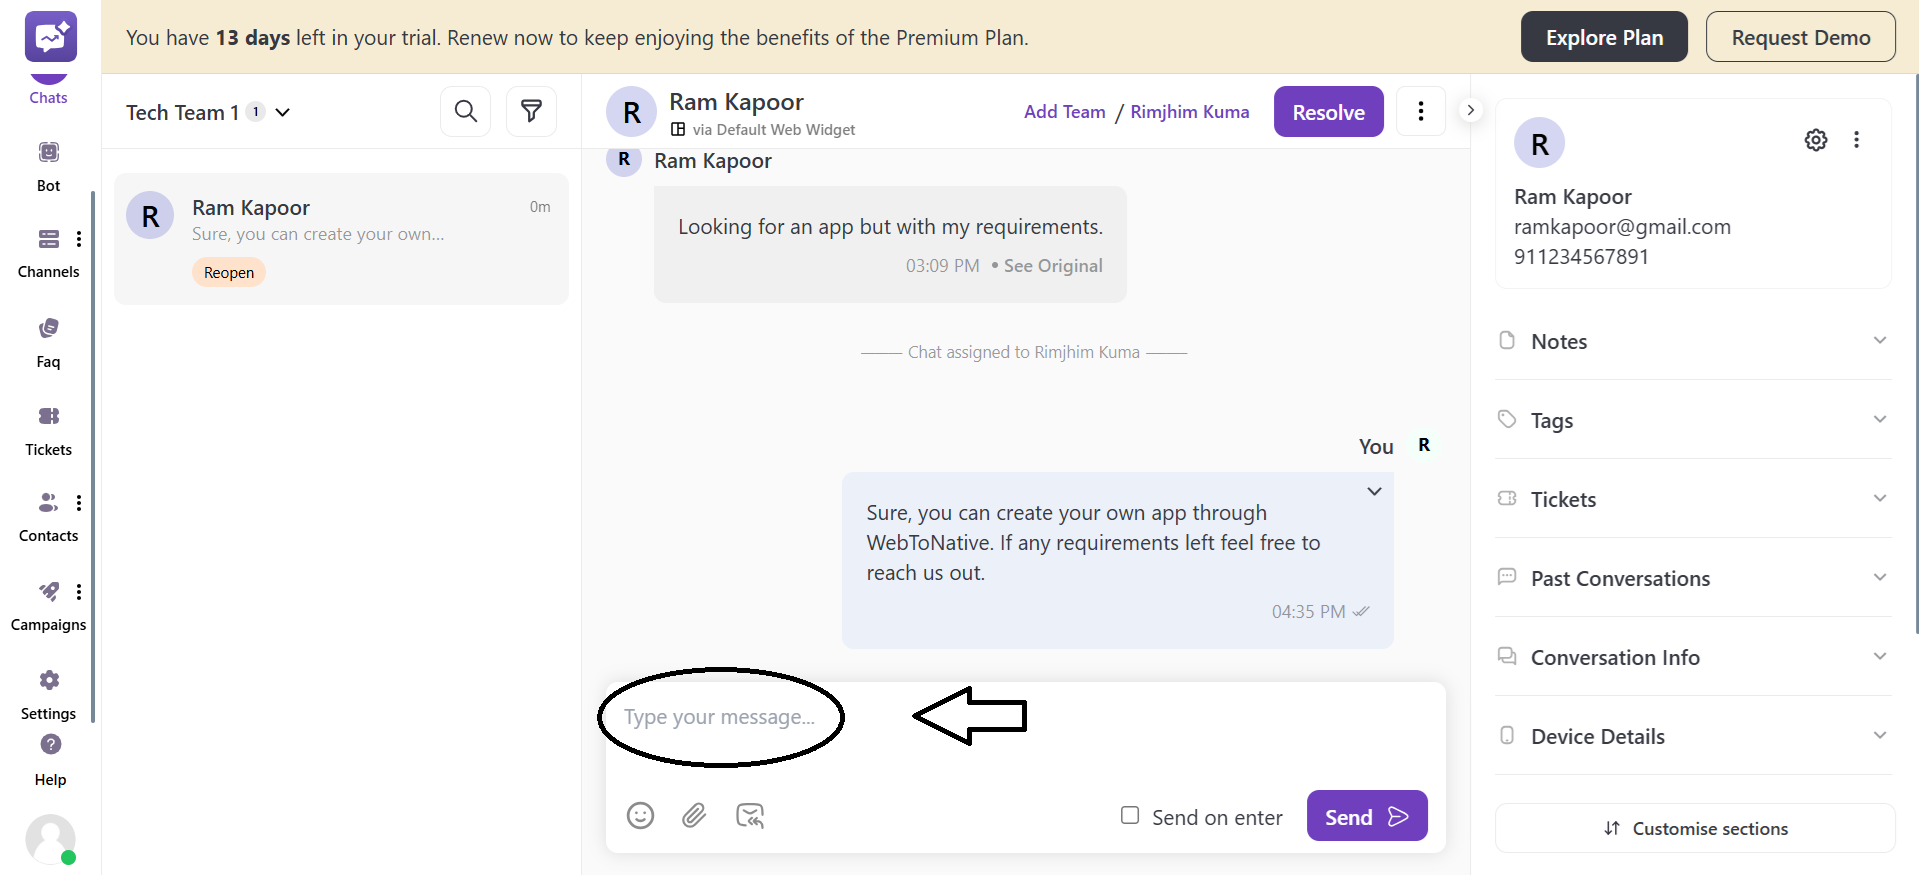This screenshot has height=877, width=1919.
Task: Open the Settings section
Action: (48, 692)
